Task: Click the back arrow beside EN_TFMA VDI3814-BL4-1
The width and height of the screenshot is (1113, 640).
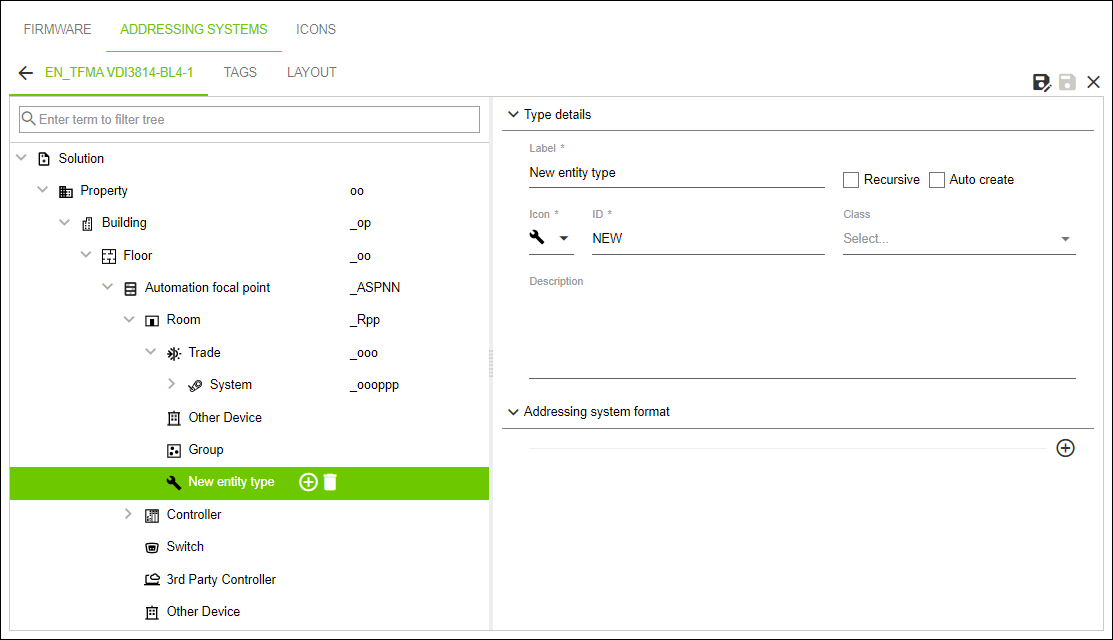Action: pos(26,73)
